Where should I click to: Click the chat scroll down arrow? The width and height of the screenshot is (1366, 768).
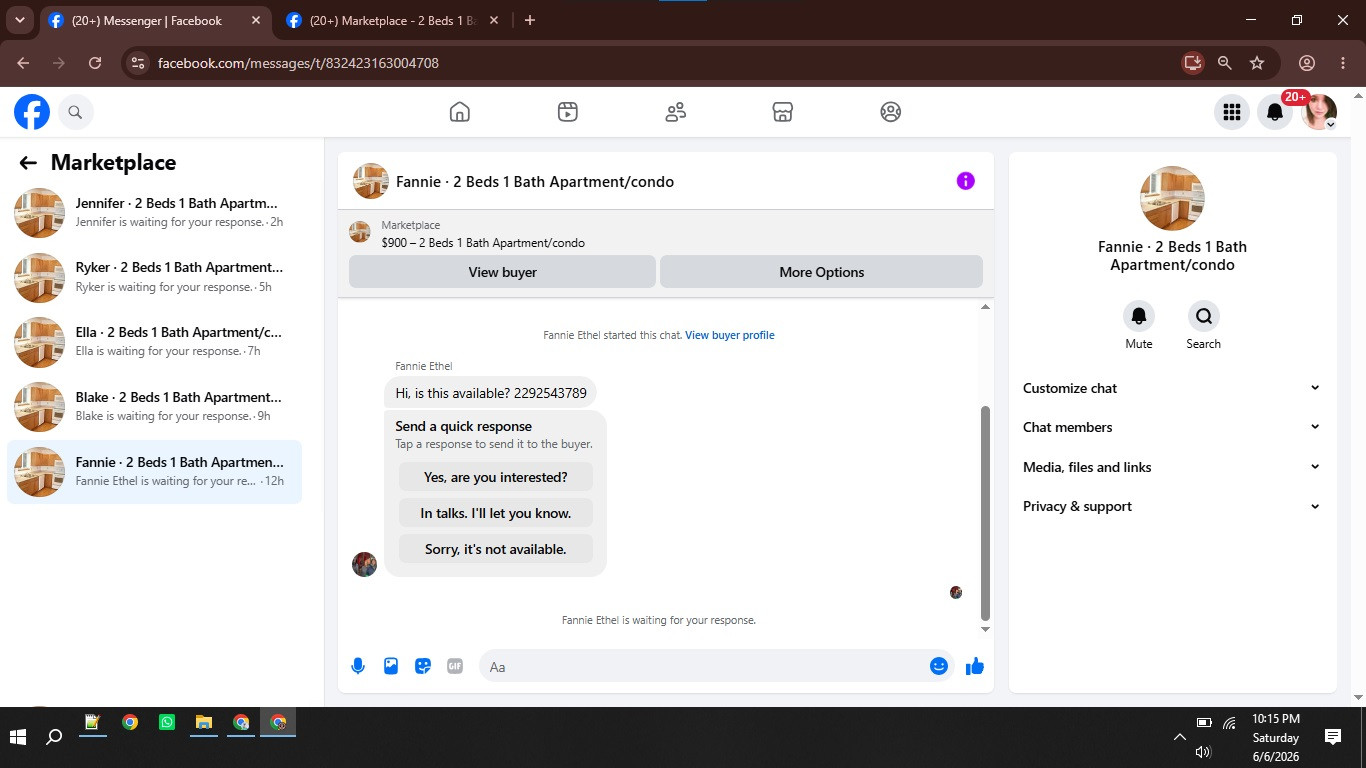point(985,629)
